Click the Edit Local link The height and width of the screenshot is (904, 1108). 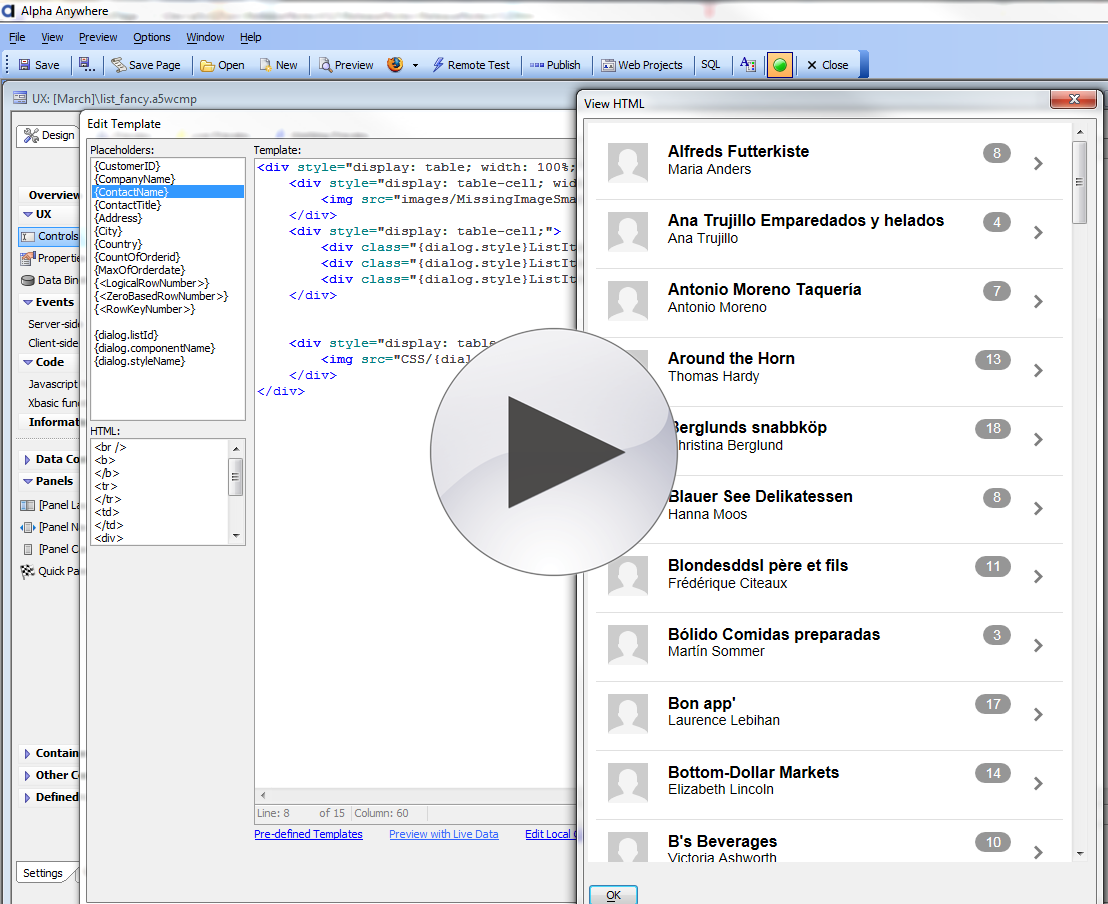551,834
